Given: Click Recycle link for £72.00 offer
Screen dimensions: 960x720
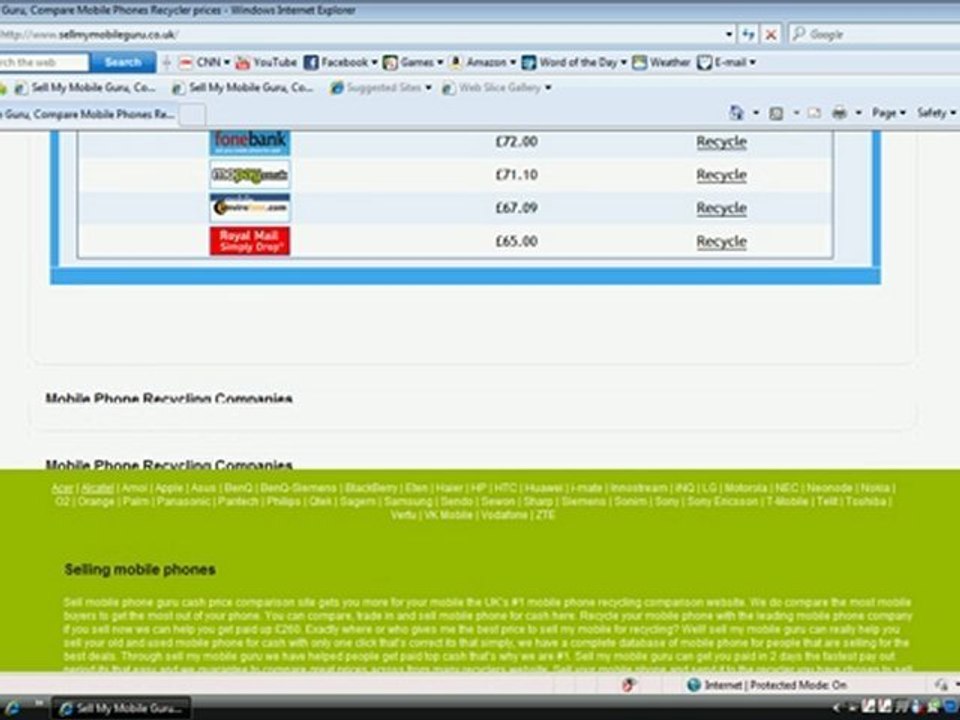Looking at the screenshot, I should 721,142.
